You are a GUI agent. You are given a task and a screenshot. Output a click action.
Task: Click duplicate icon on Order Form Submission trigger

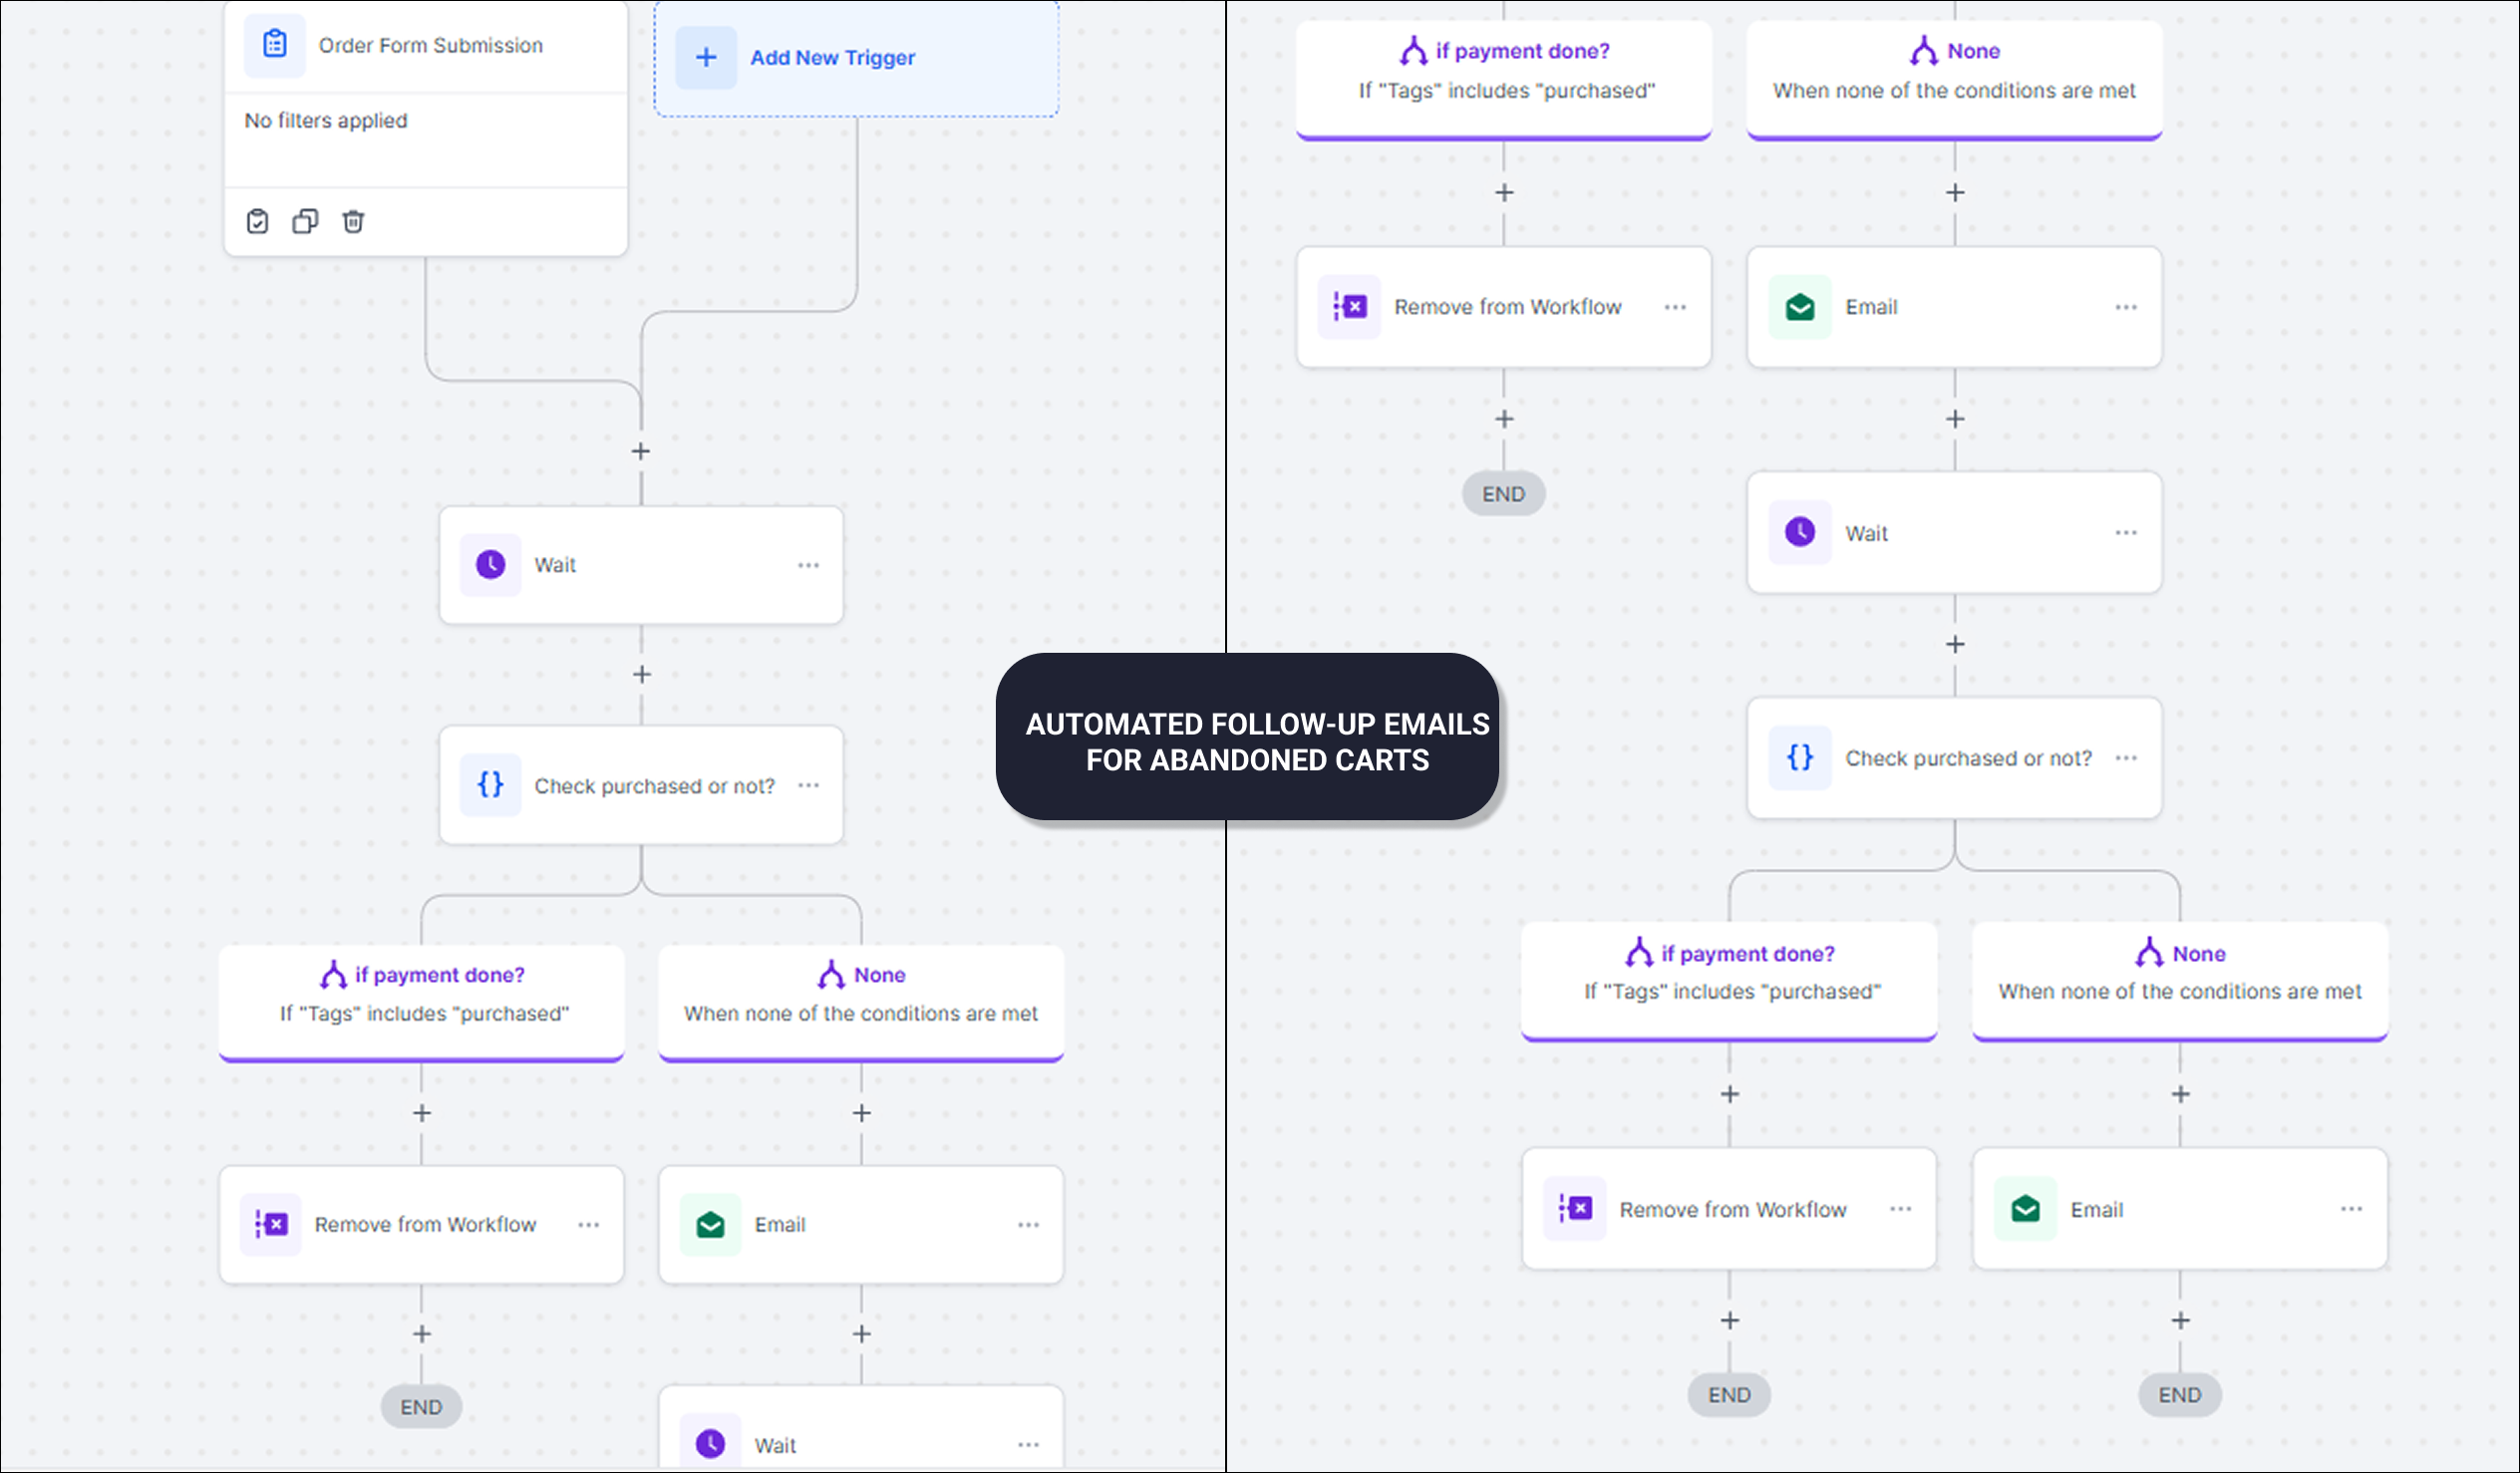[305, 221]
